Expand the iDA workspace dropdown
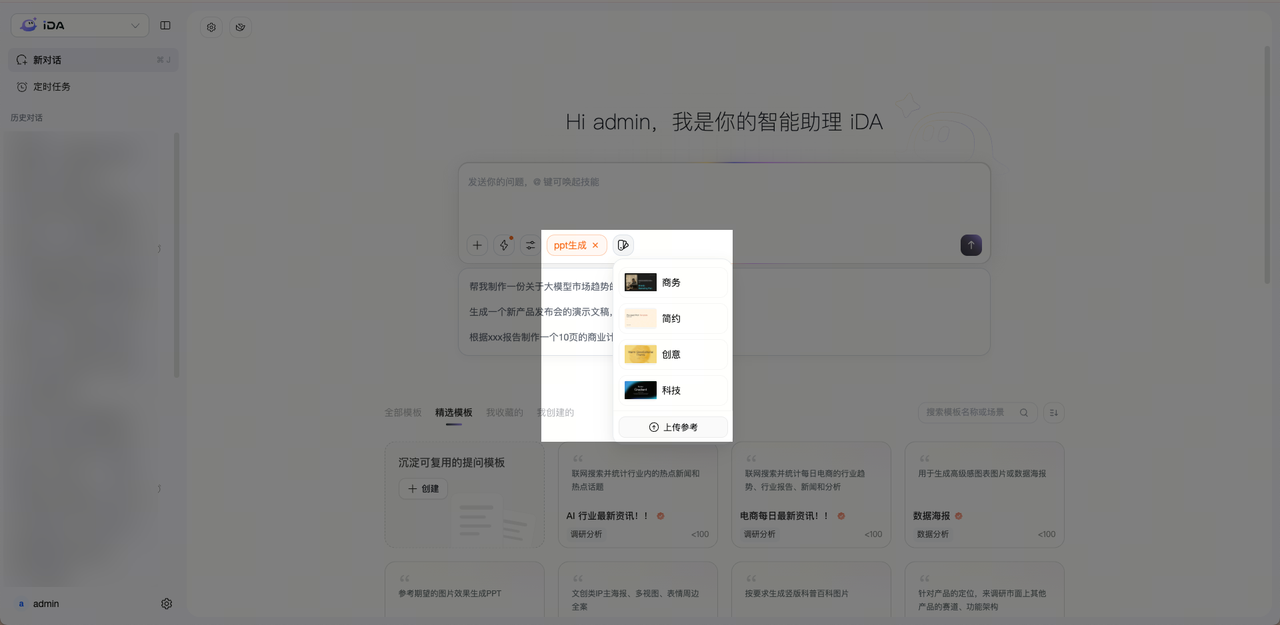The height and width of the screenshot is (625, 1280). pos(80,25)
